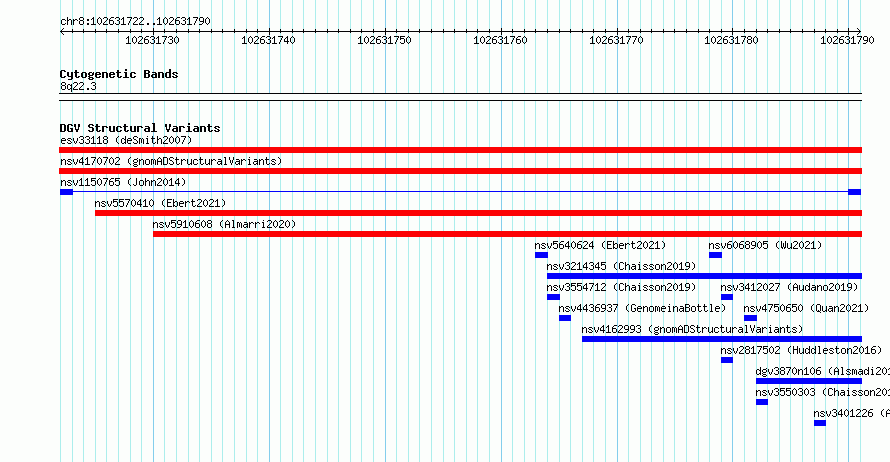Image resolution: width=890 pixels, height=462 pixels.
Task: Click the red bar under nsv4170702
Action: tap(460, 171)
